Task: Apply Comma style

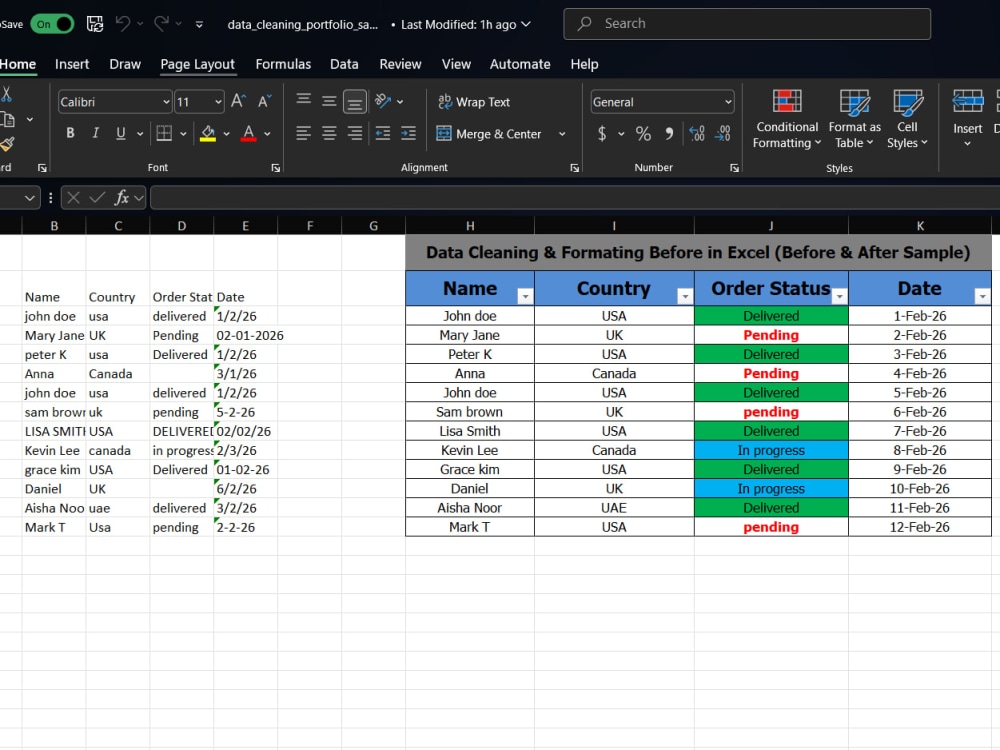Action: (x=669, y=133)
